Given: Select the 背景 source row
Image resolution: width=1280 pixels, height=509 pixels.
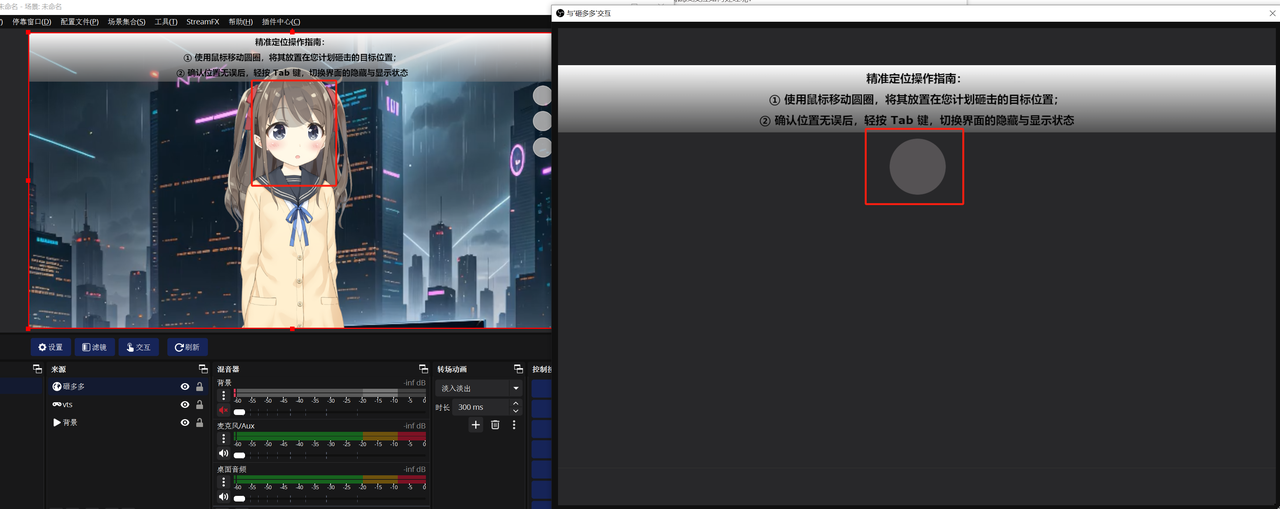Looking at the screenshot, I should point(127,423).
